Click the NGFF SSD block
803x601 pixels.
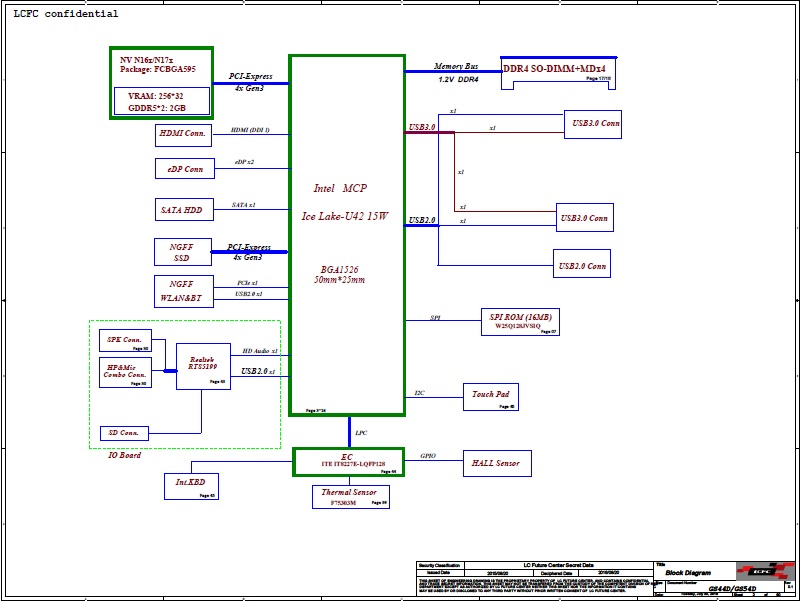(183, 252)
